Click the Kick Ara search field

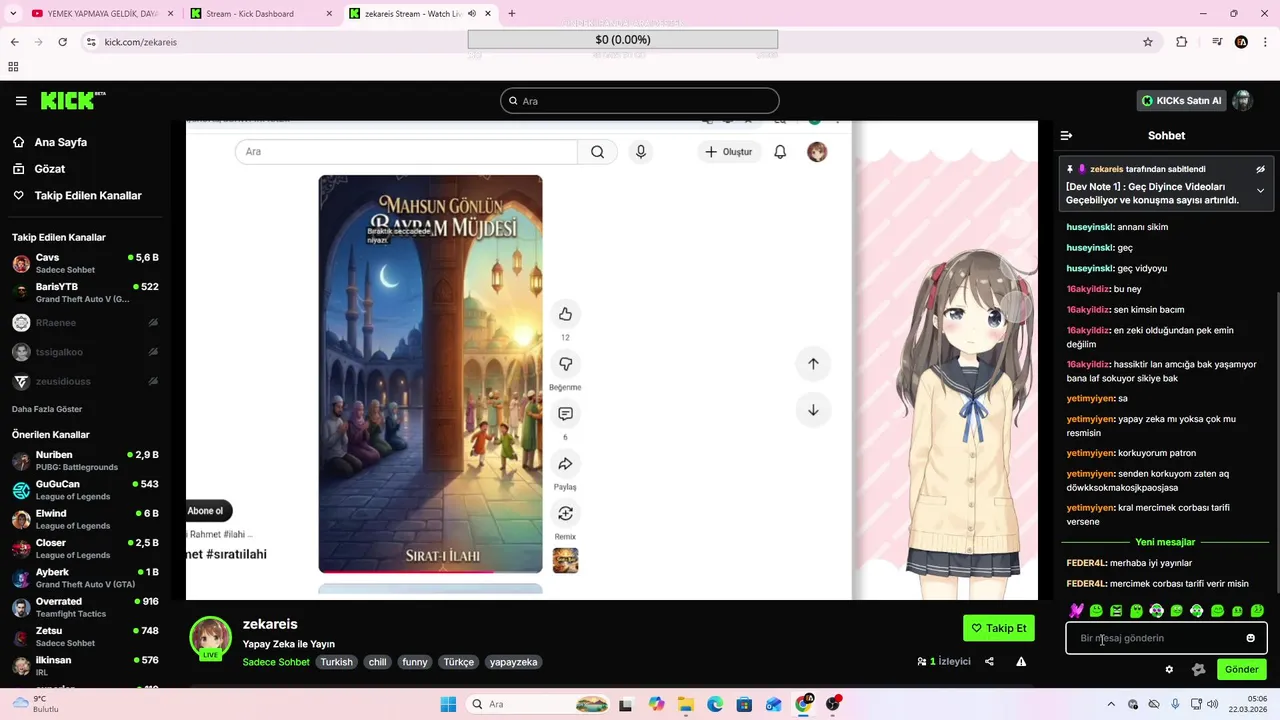tap(640, 101)
